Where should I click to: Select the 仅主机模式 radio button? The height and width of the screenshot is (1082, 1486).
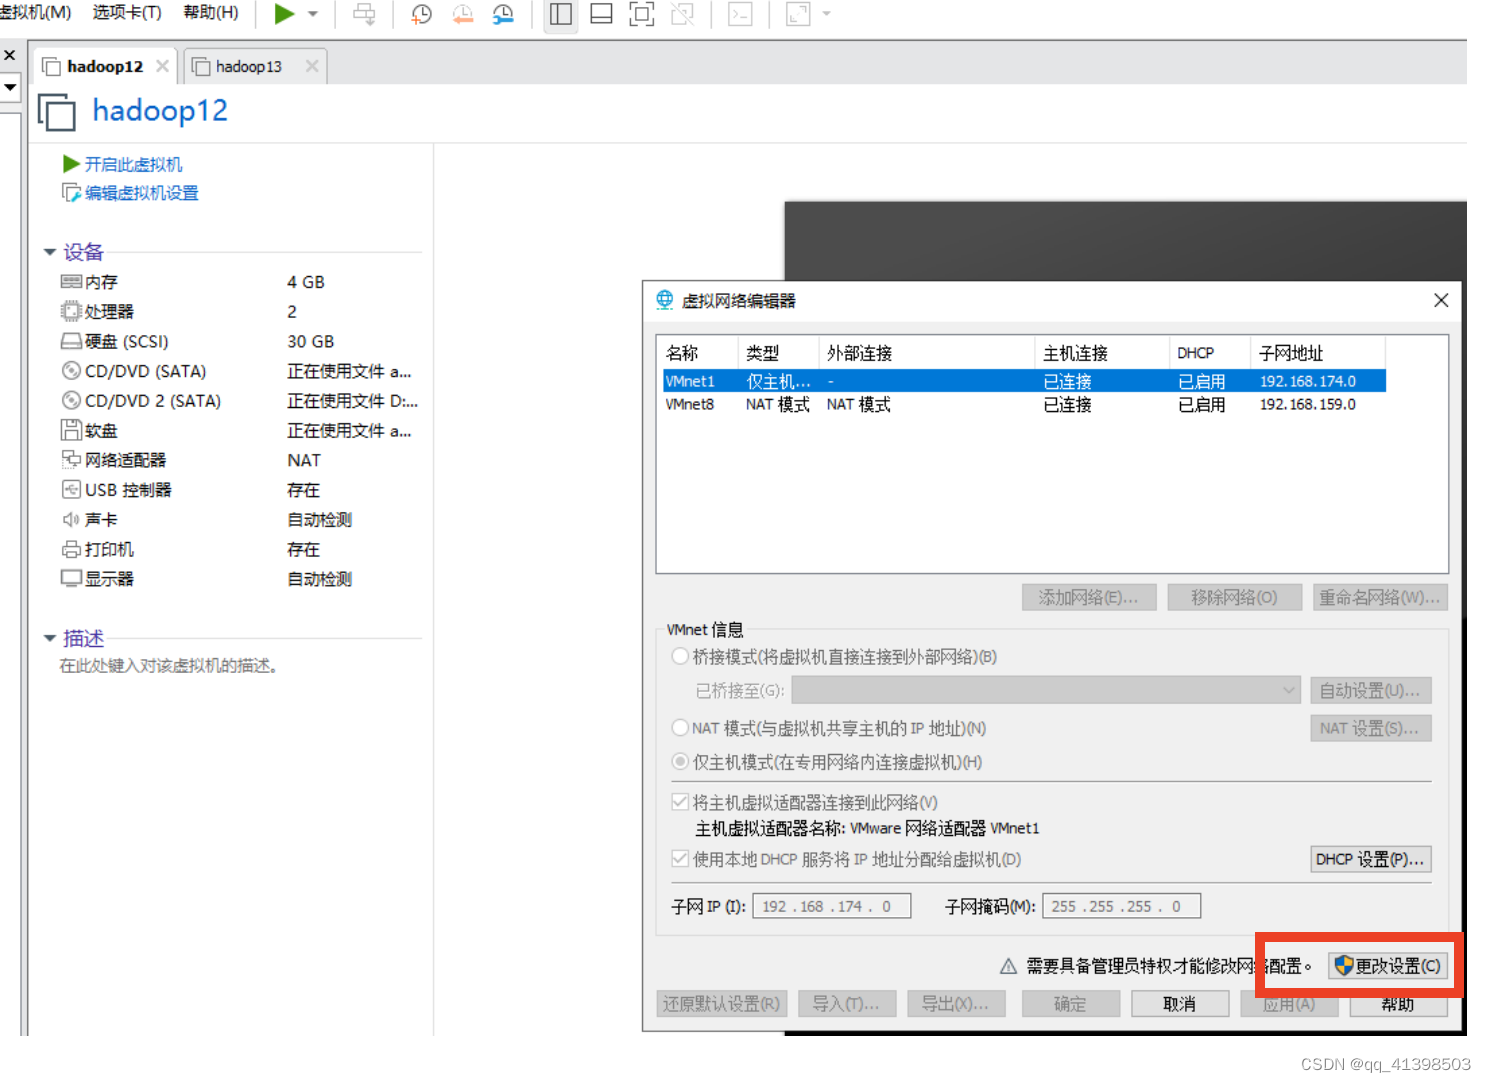(680, 761)
